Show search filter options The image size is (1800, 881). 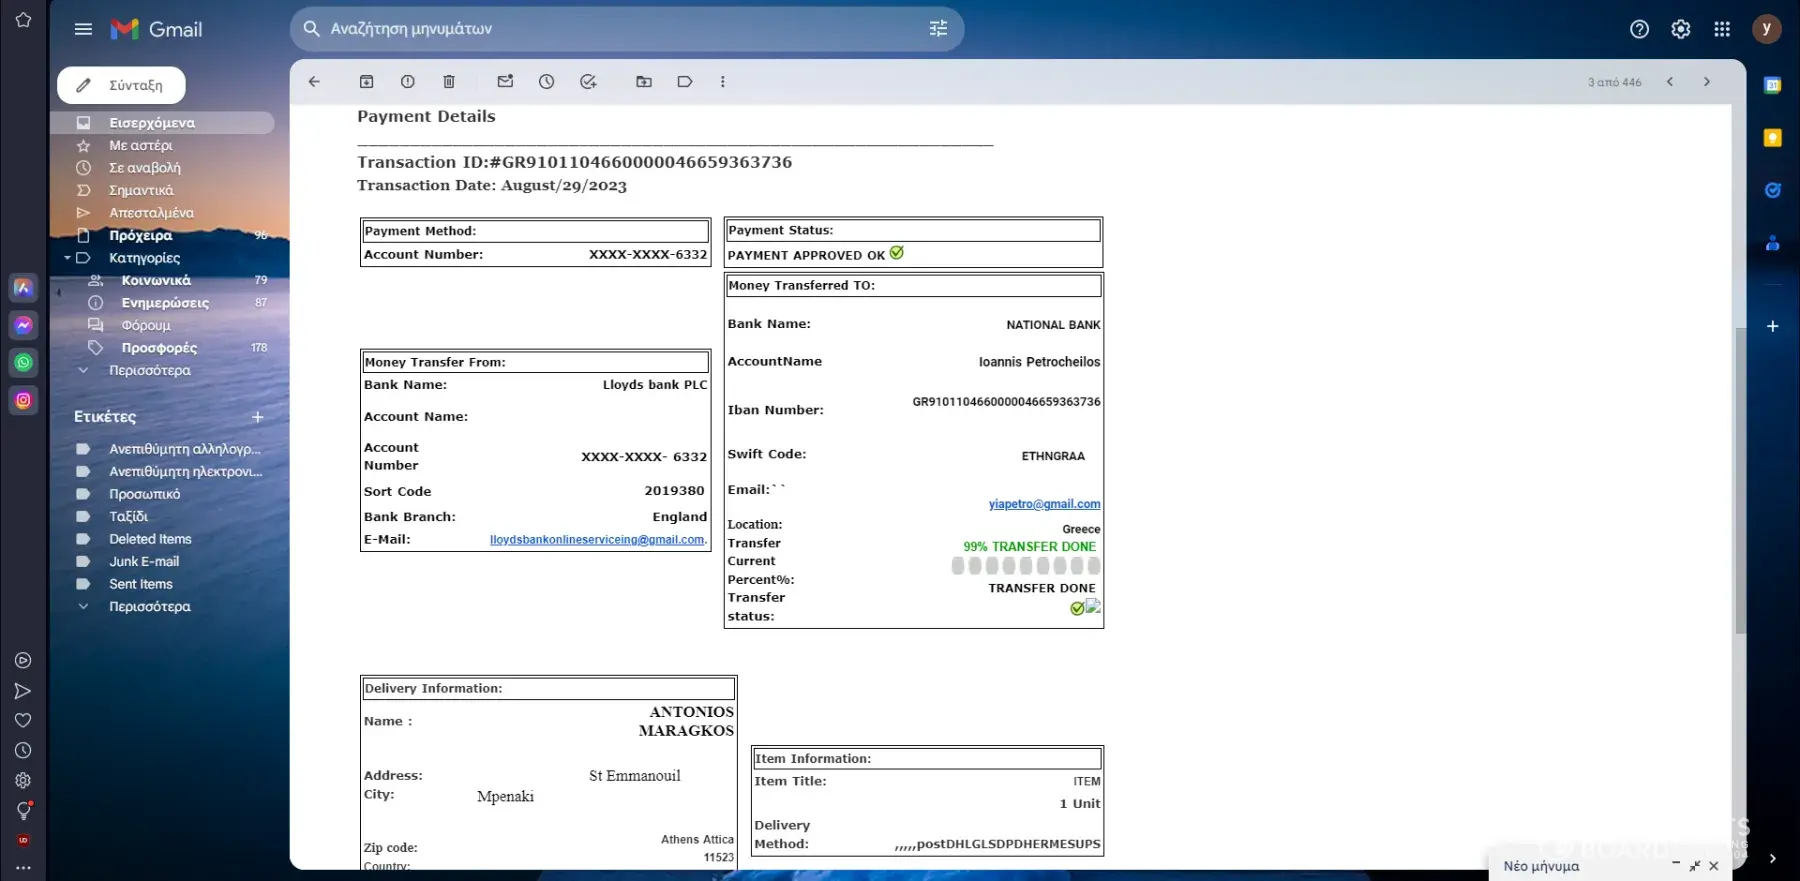point(938,29)
